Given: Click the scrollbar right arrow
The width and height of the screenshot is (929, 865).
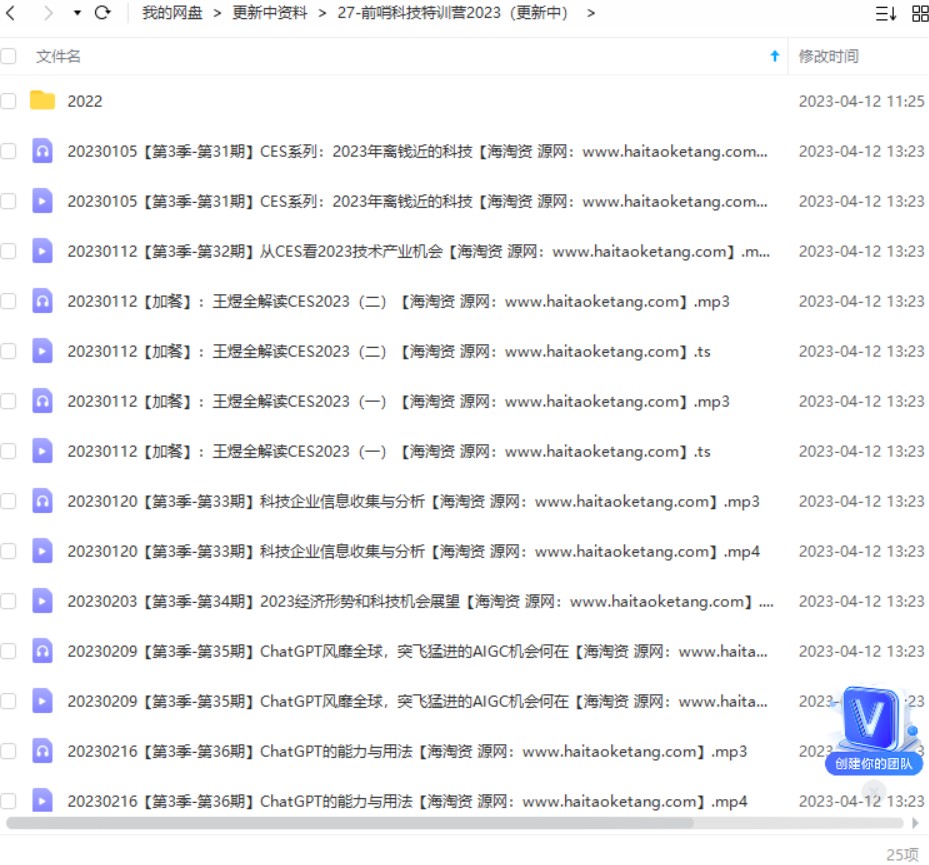Looking at the screenshot, I should 915,823.
